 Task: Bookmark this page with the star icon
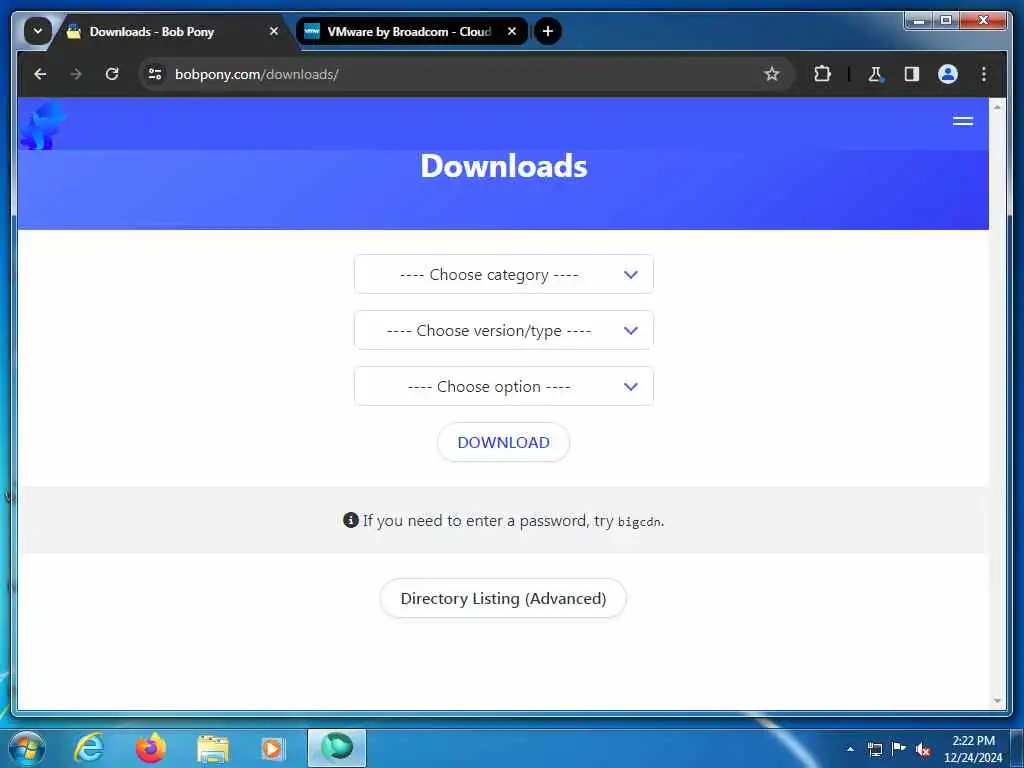pyautogui.click(x=772, y=74)
